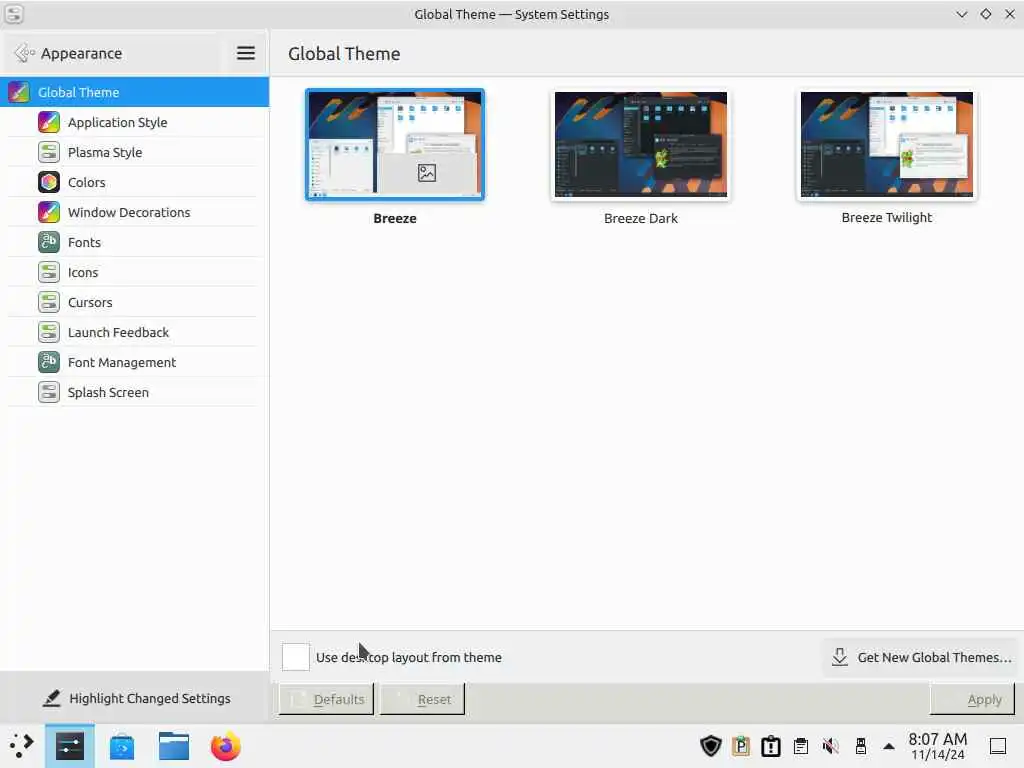The width and height of the screenshot is (1024, 768).
Task: Open the application launcher in taskbar
Action: [21, 746]
